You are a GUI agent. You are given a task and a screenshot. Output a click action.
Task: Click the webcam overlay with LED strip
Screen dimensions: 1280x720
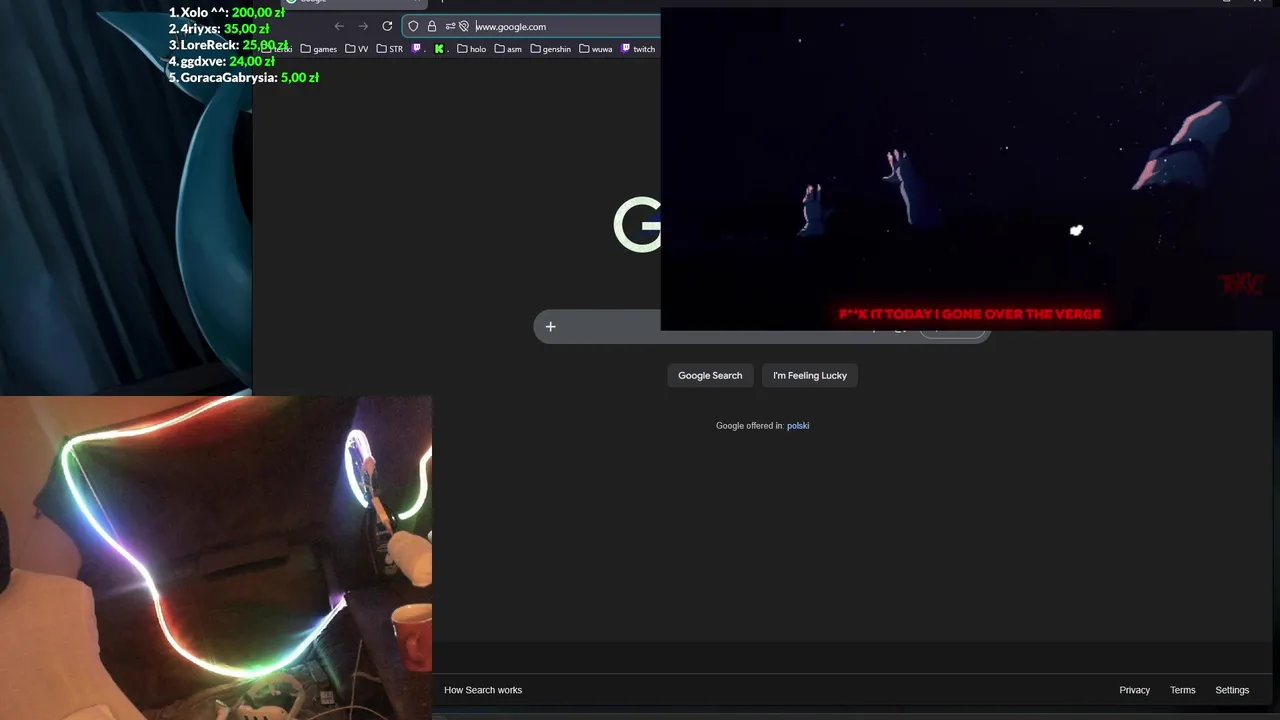(x=216, y=557)
